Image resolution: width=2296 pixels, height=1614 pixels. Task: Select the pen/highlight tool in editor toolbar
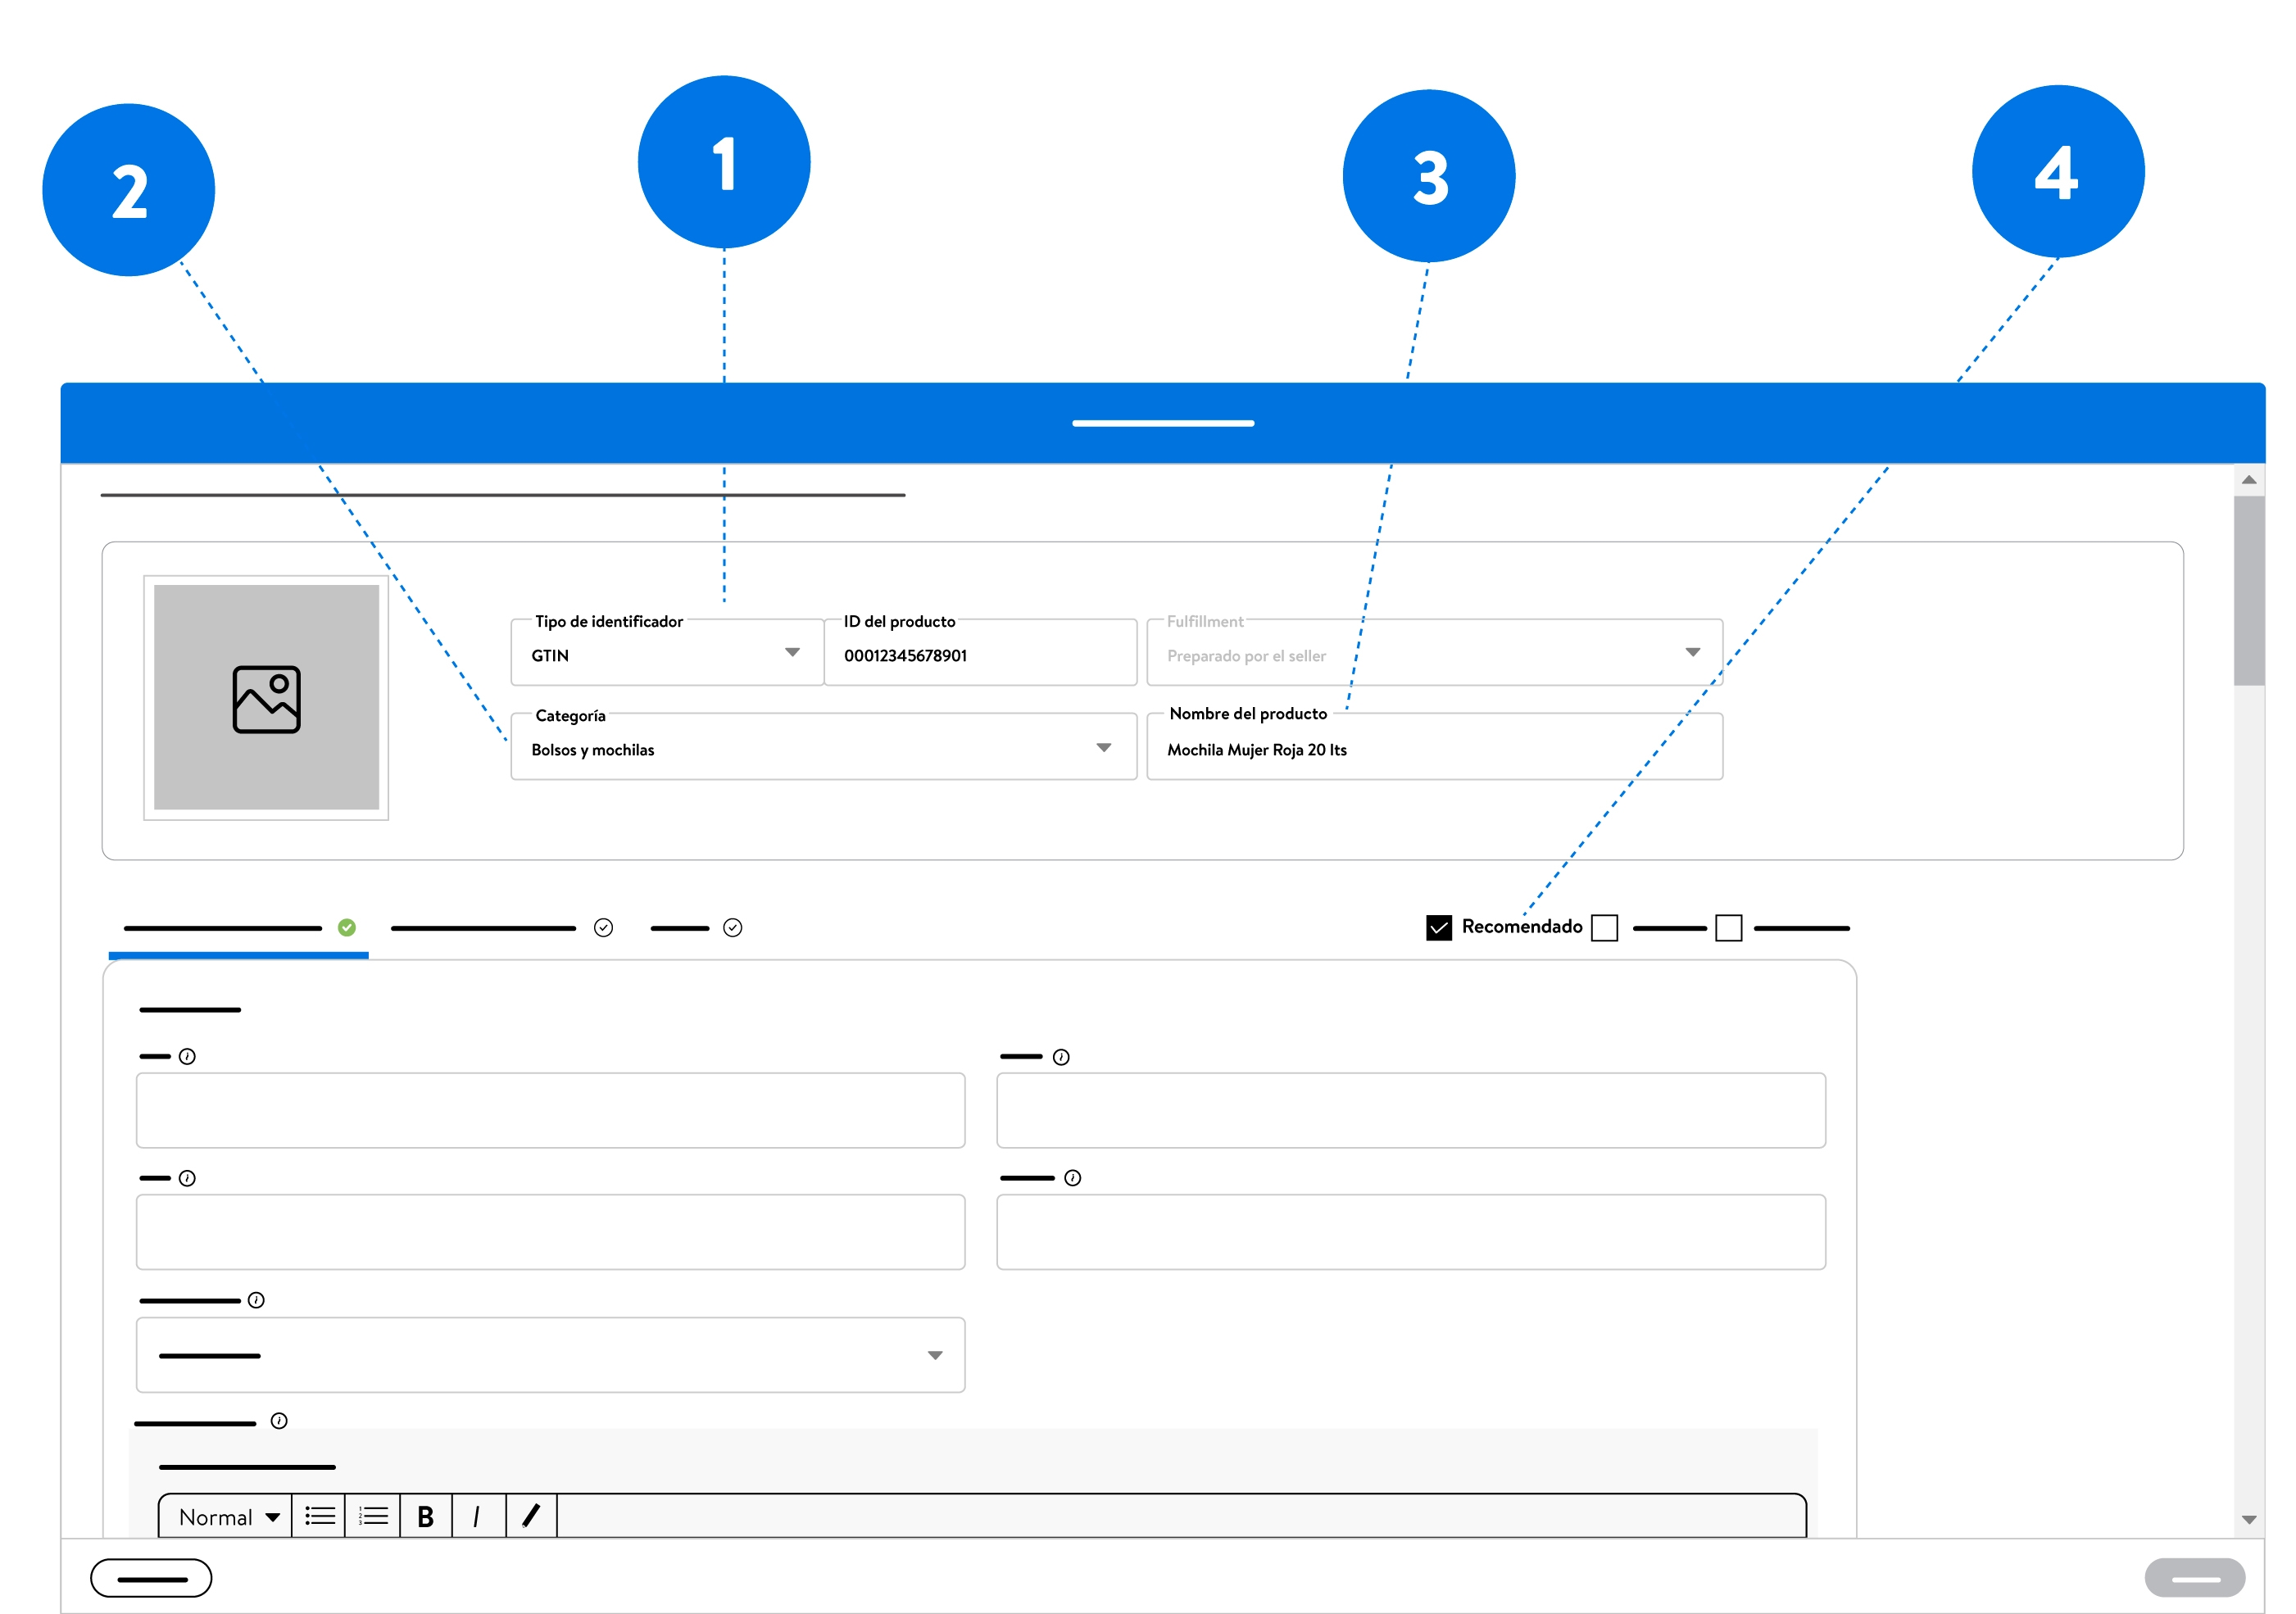click(x=531, y=1517)
